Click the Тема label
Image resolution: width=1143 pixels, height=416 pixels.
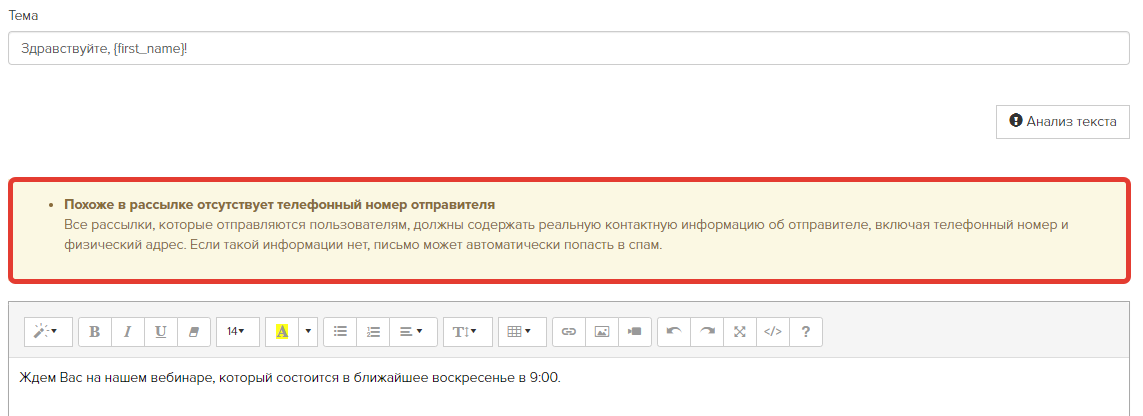click(23, 15)
